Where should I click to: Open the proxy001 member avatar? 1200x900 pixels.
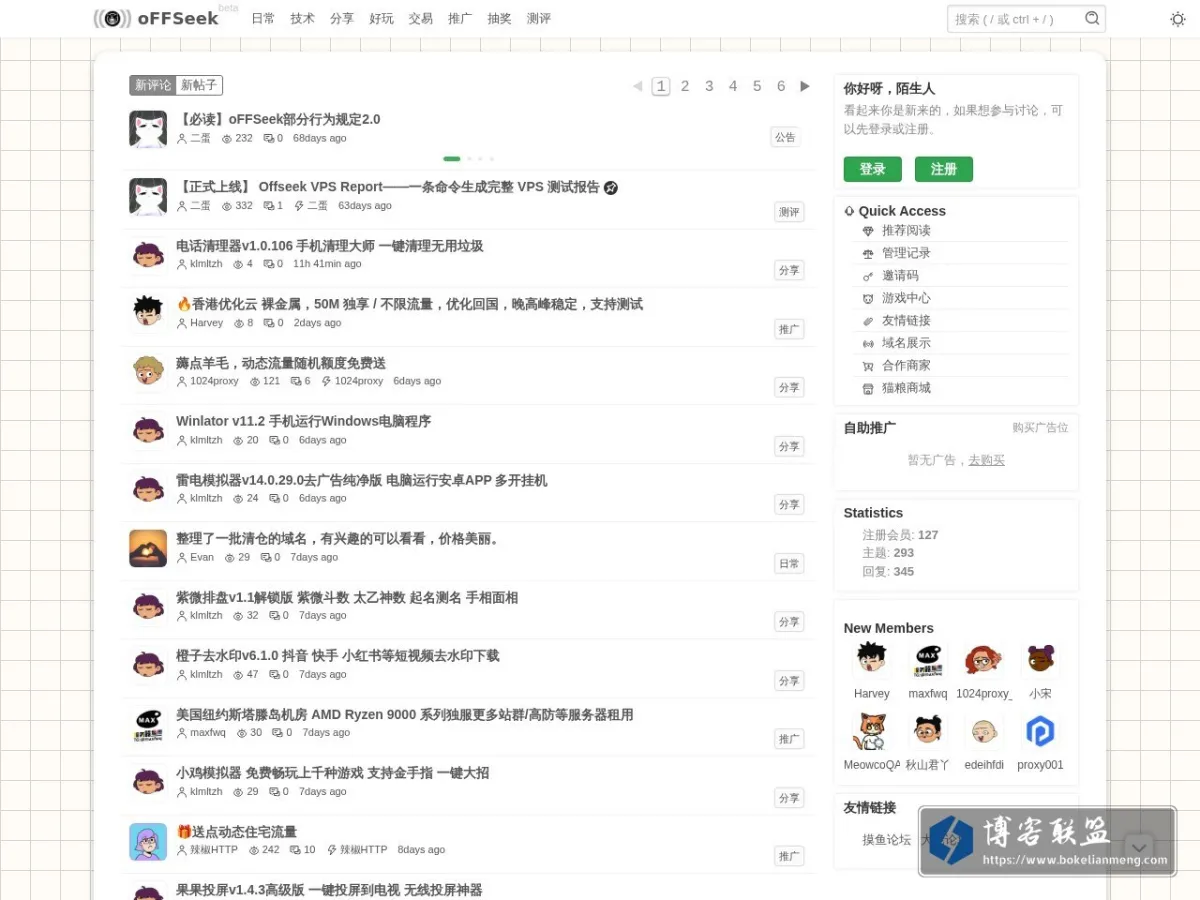pyautogui.click(x=1040, y=731)
